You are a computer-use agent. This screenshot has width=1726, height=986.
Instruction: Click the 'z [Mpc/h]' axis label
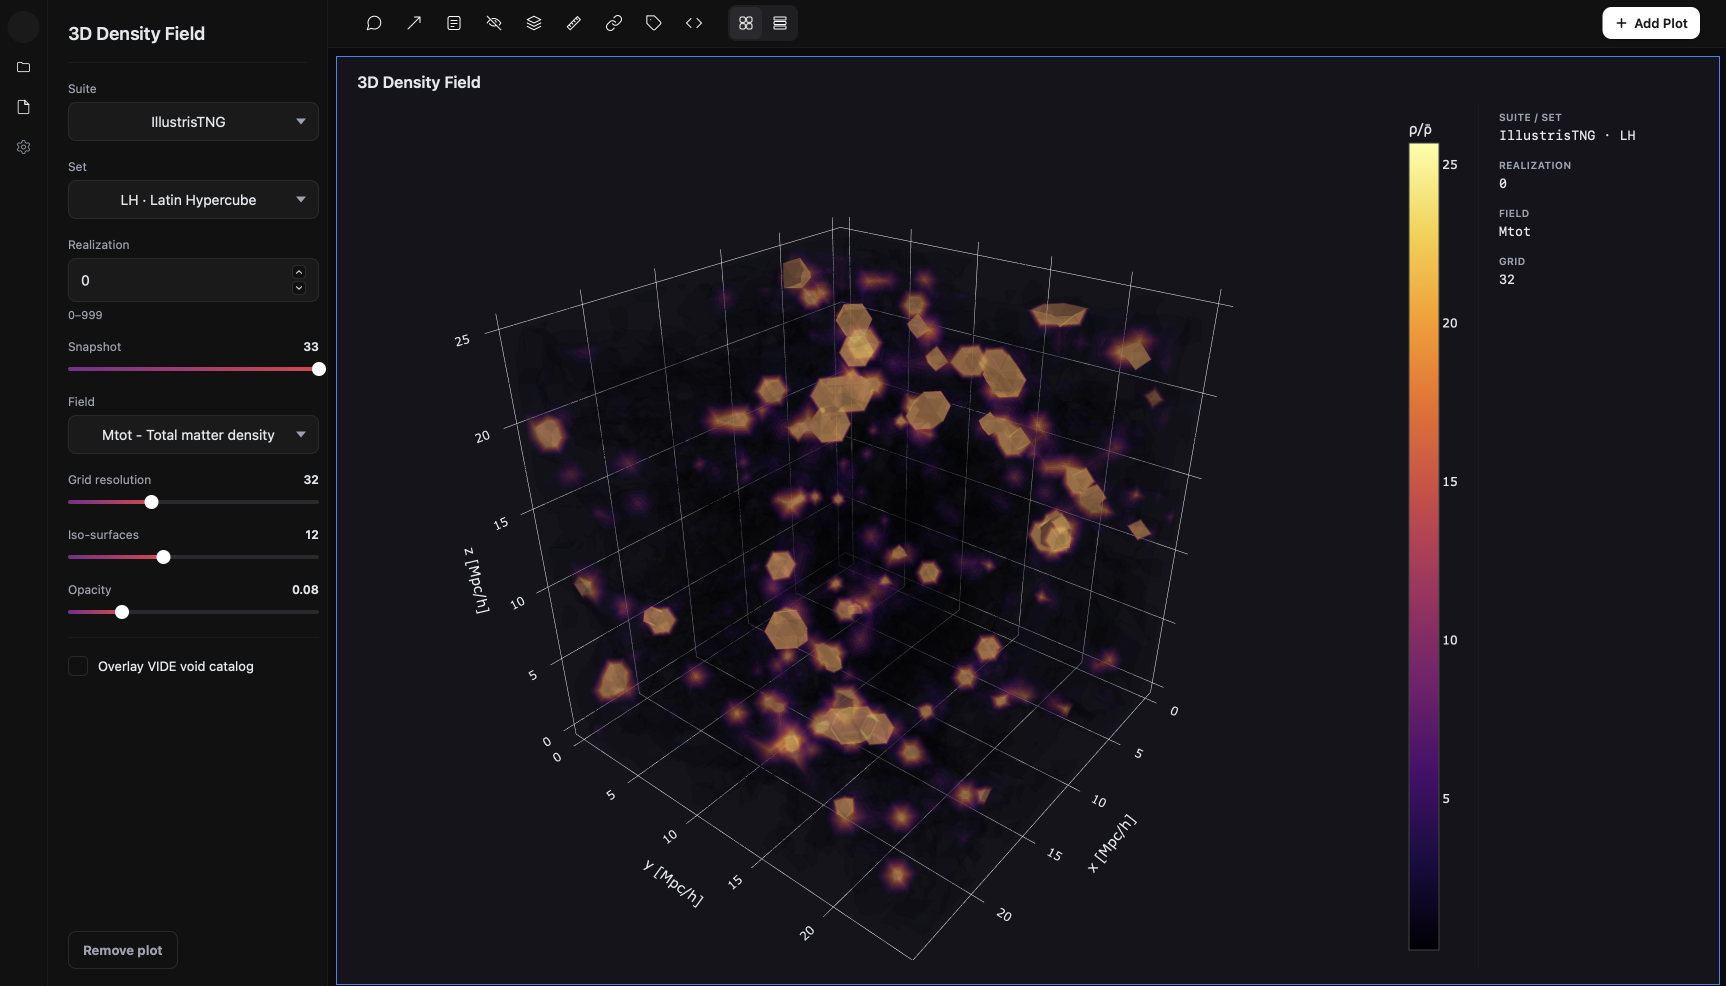pos(477,580)
